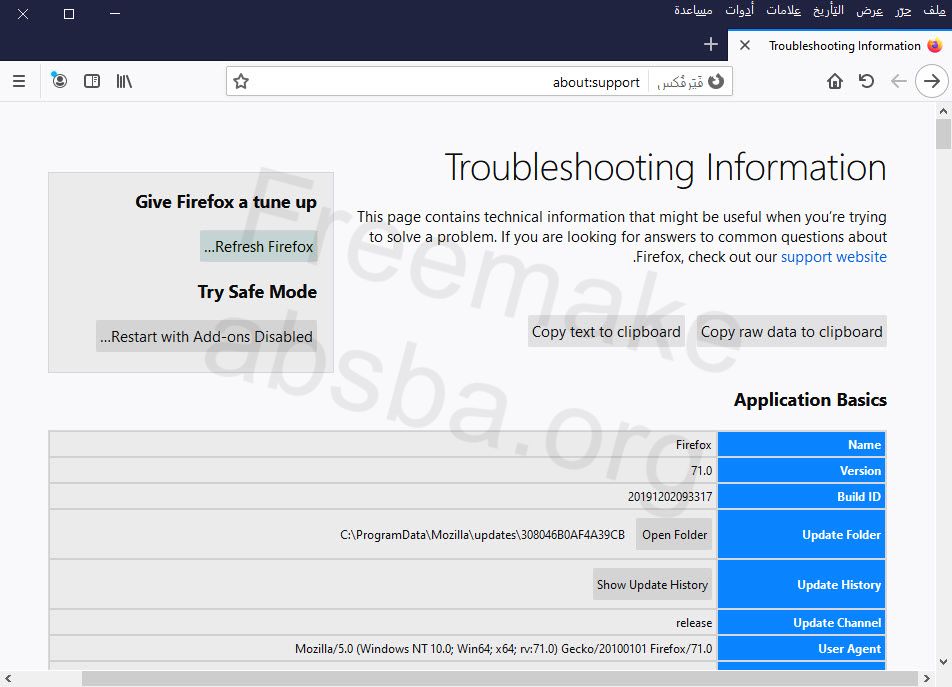This screenshot has height=687, width=952.
Task: Click the فَيَرفُكس identity label in the address bar
Action: (680, 82)
